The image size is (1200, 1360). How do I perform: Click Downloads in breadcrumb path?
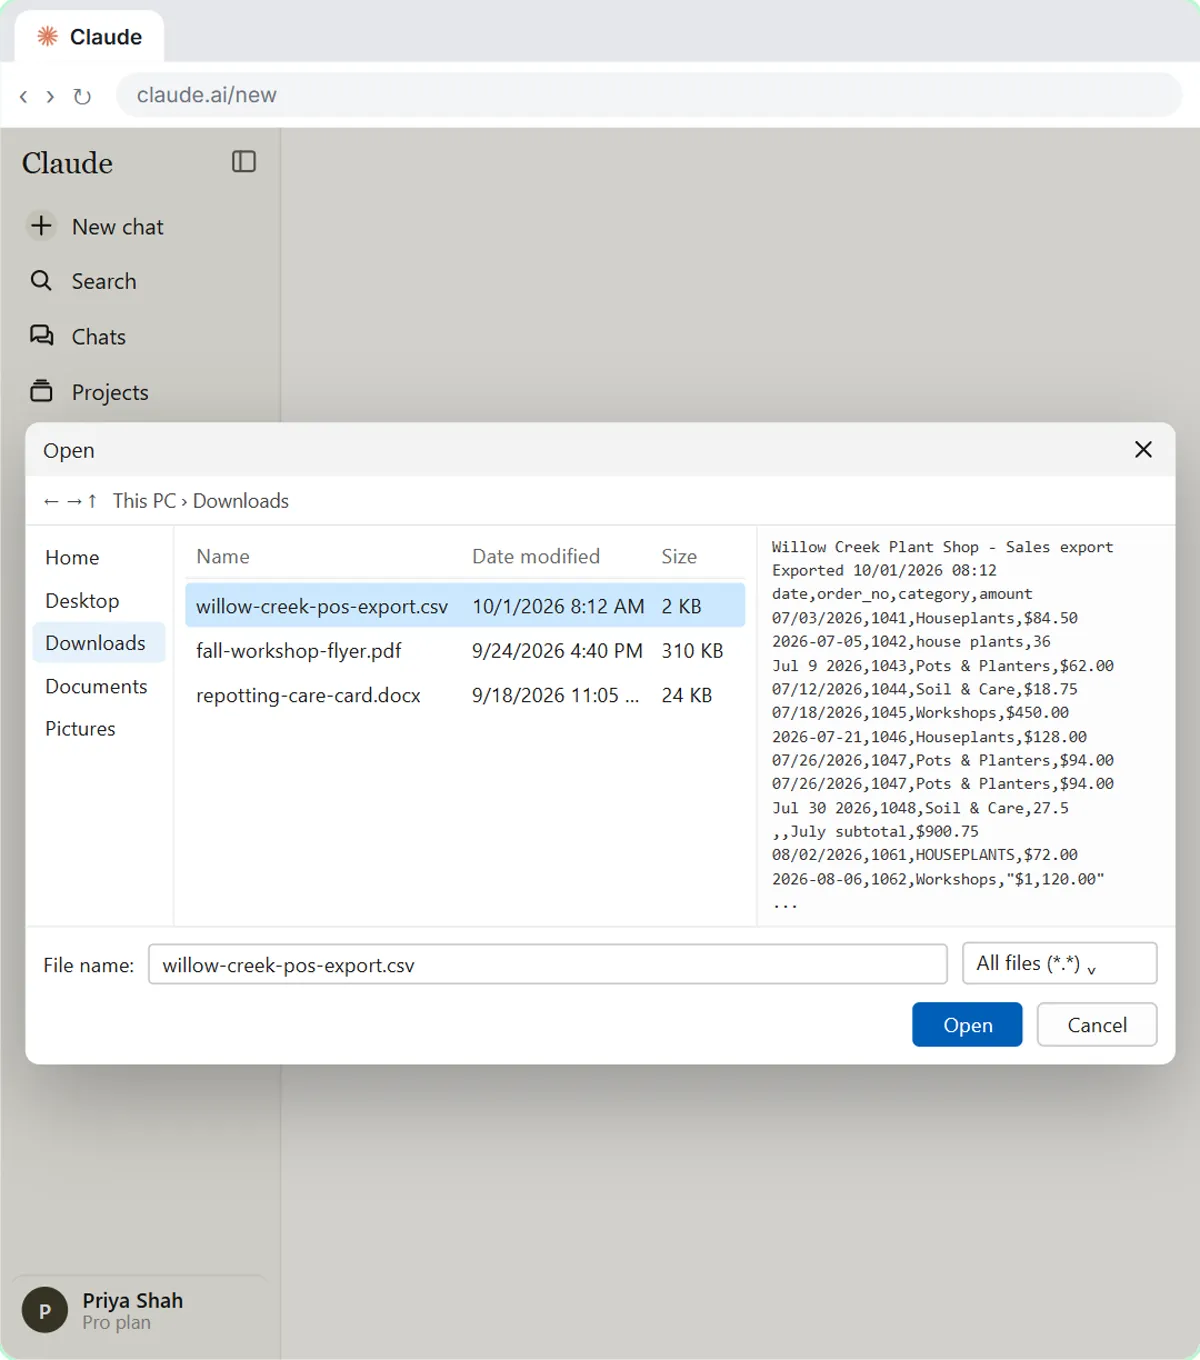tap(241, 501)
